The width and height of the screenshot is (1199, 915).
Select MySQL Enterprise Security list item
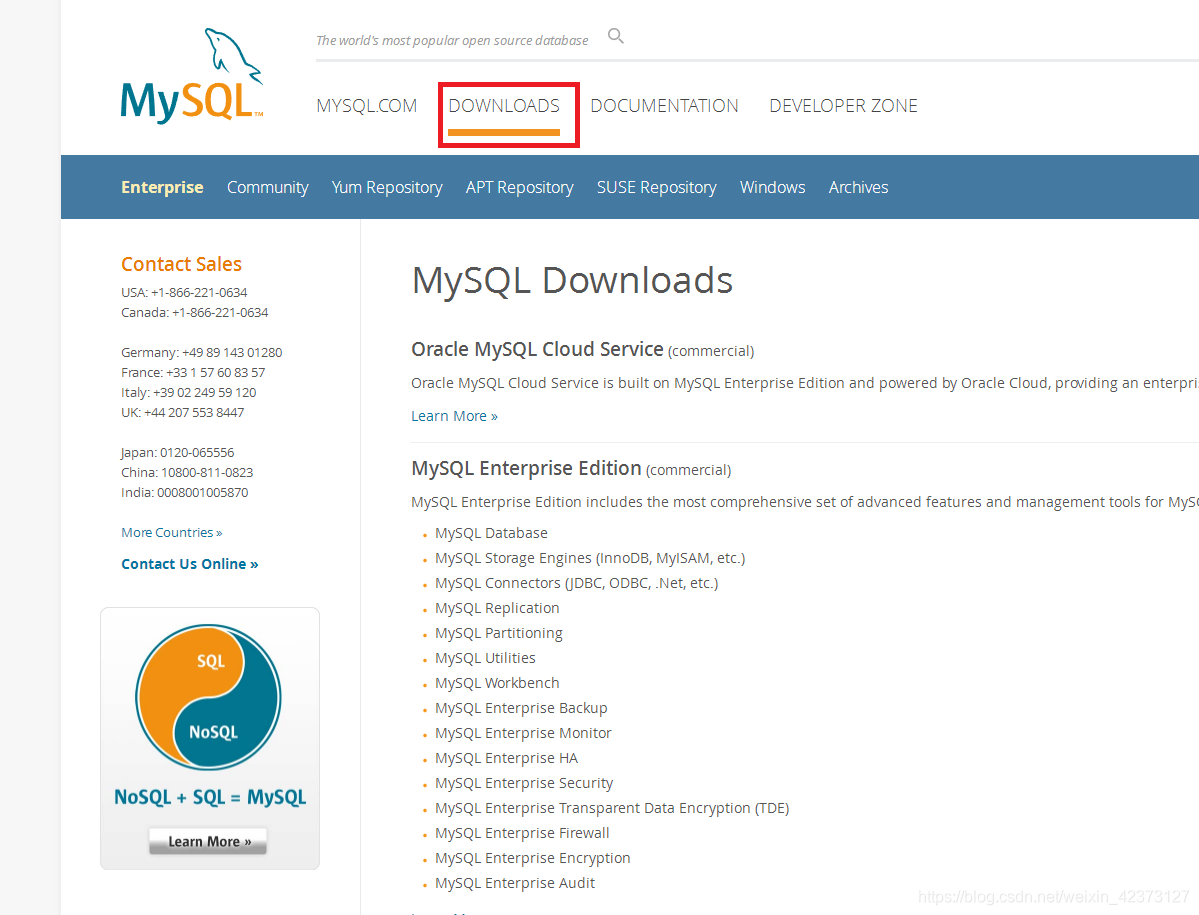tap(524, 784)
